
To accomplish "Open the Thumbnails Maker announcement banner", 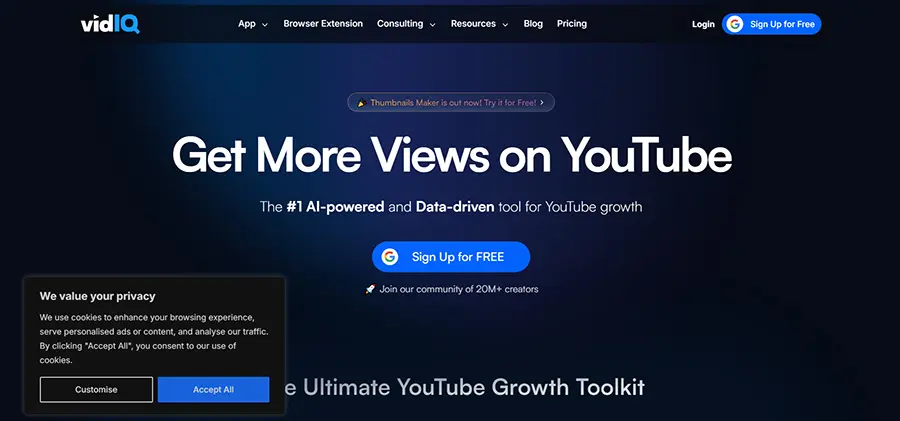I will point(451,103).
